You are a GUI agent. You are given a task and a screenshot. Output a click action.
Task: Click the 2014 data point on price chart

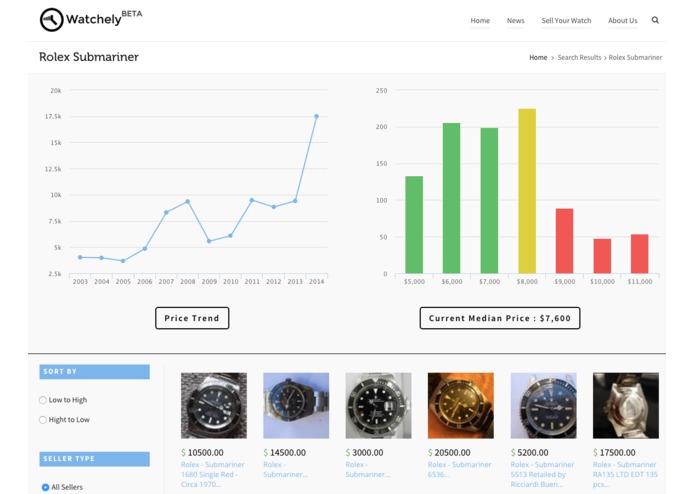click(316, 116)
